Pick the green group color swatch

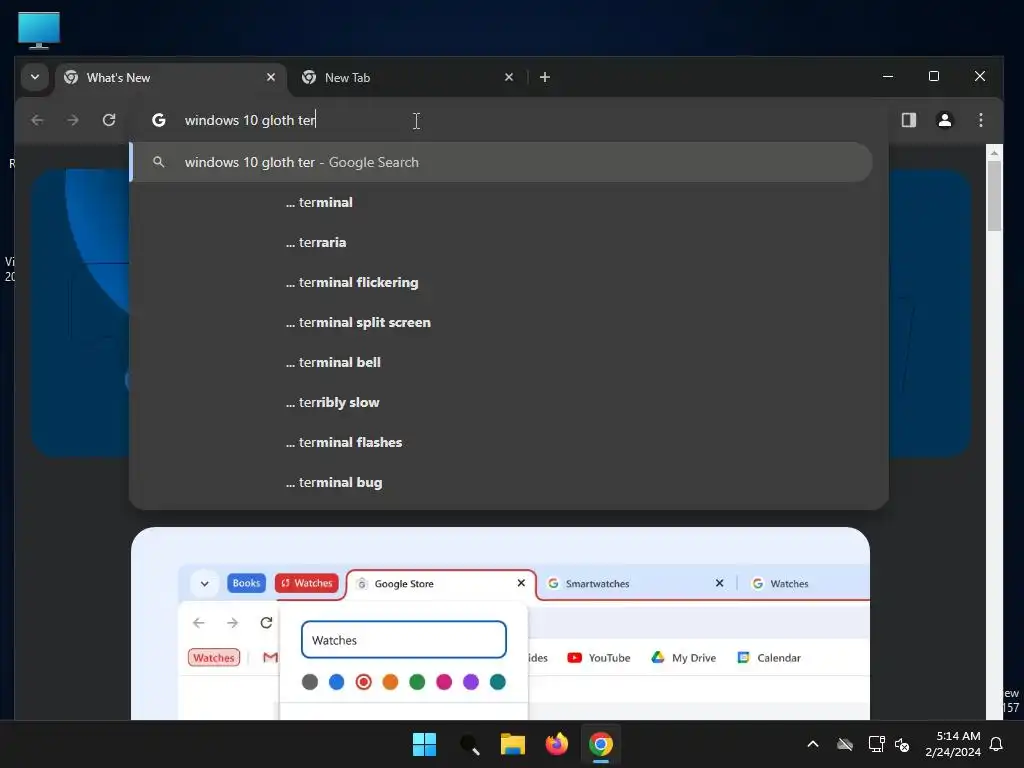click(417, 682)
